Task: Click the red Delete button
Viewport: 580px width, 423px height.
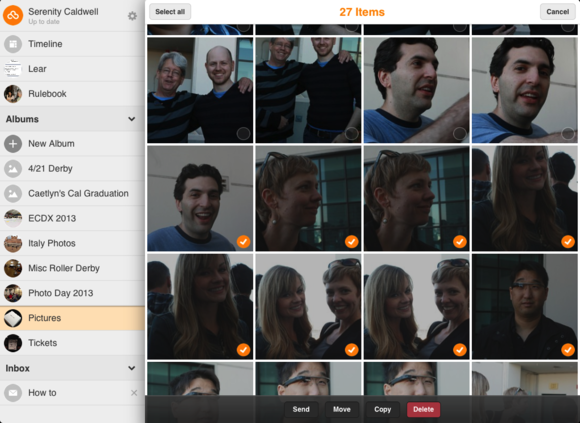Action: pos(424,409)
